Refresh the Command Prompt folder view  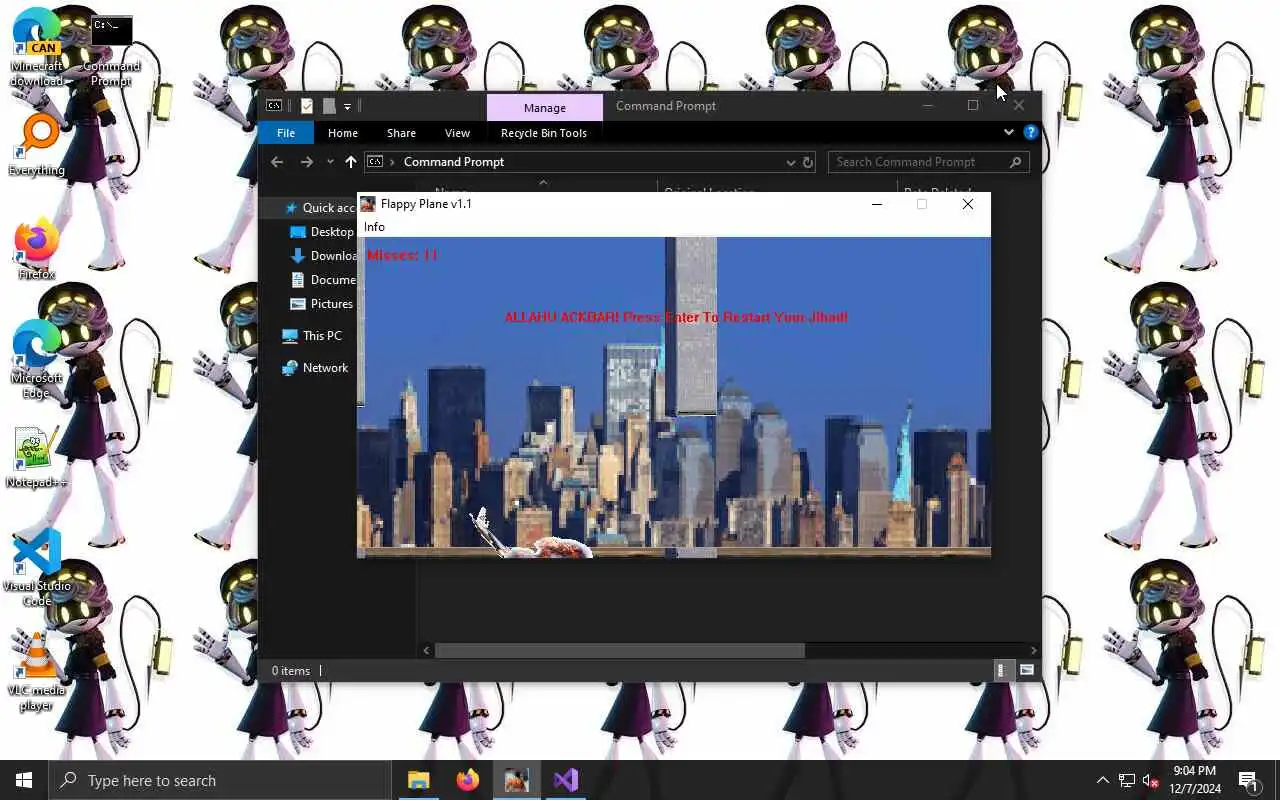point(808,162)
